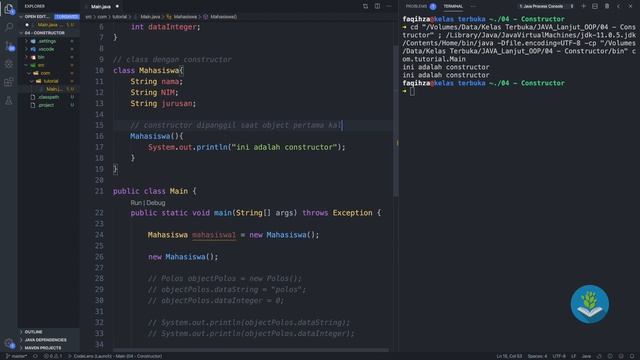Open the Accounts icon at activity bar bottom
The height and width of the screenshot is (360, 640).
(x=9, y=344)
